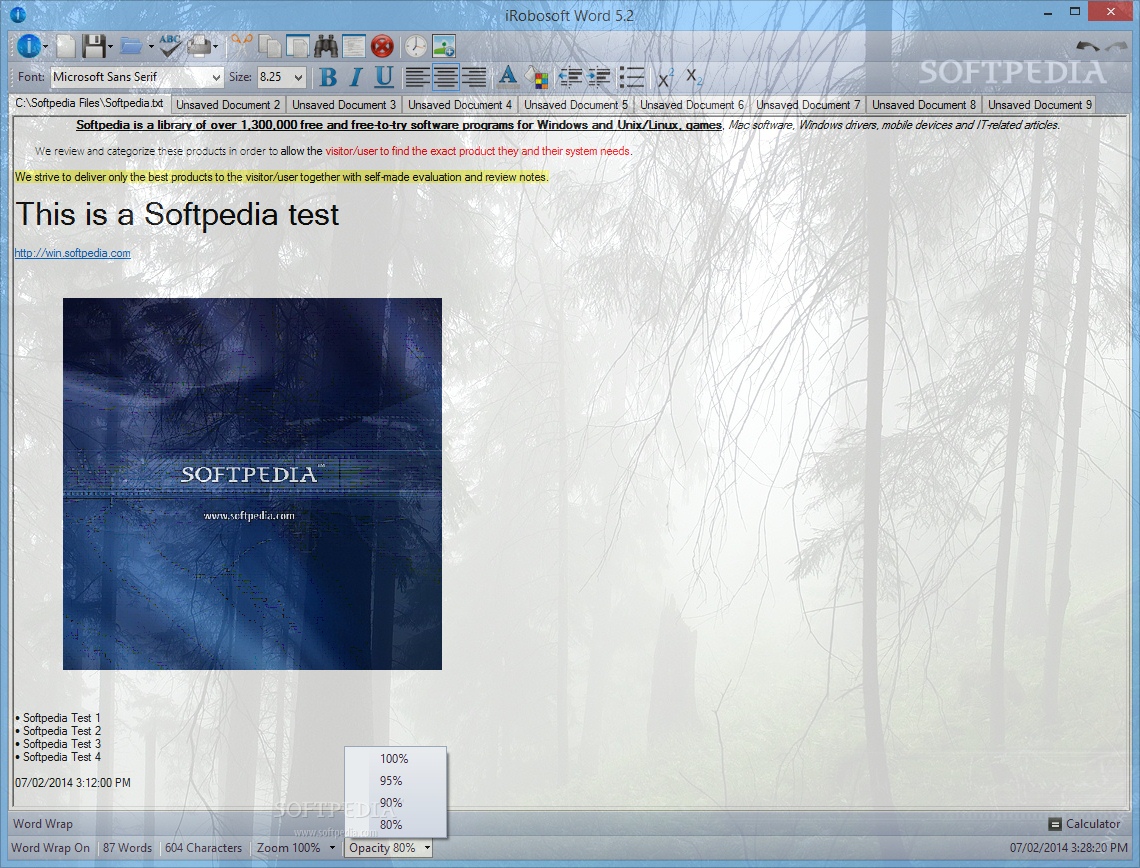Toggle the bullet list

(x=632, y=76)
